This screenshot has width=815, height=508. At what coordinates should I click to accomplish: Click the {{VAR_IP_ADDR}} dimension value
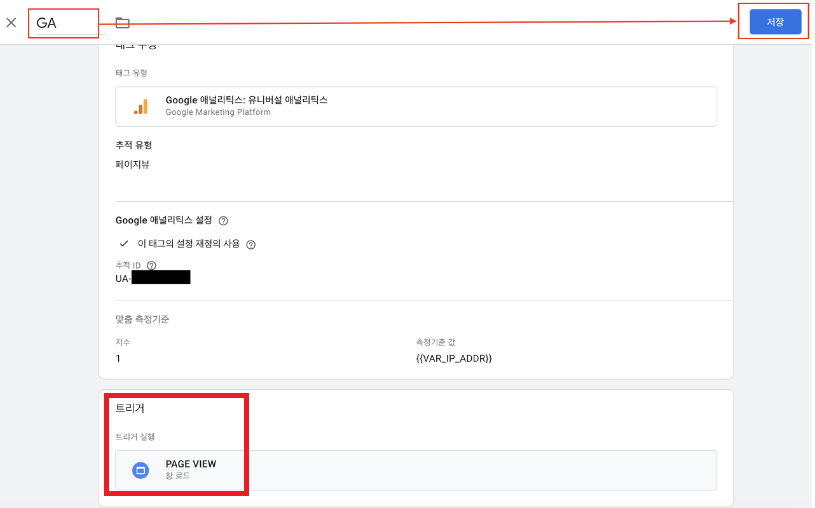[x=454, y=358]
